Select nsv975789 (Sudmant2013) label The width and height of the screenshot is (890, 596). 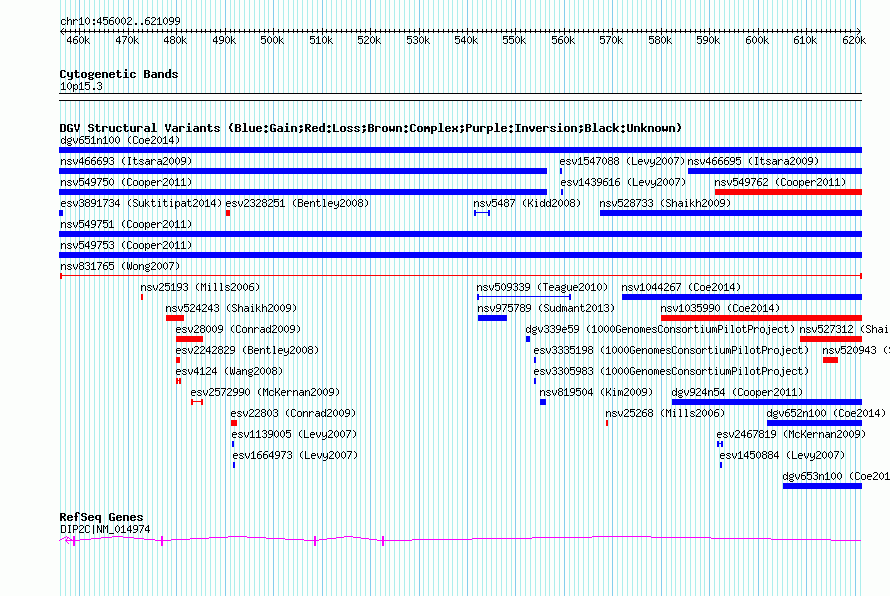pyautogui.click(x=546, y=308)
